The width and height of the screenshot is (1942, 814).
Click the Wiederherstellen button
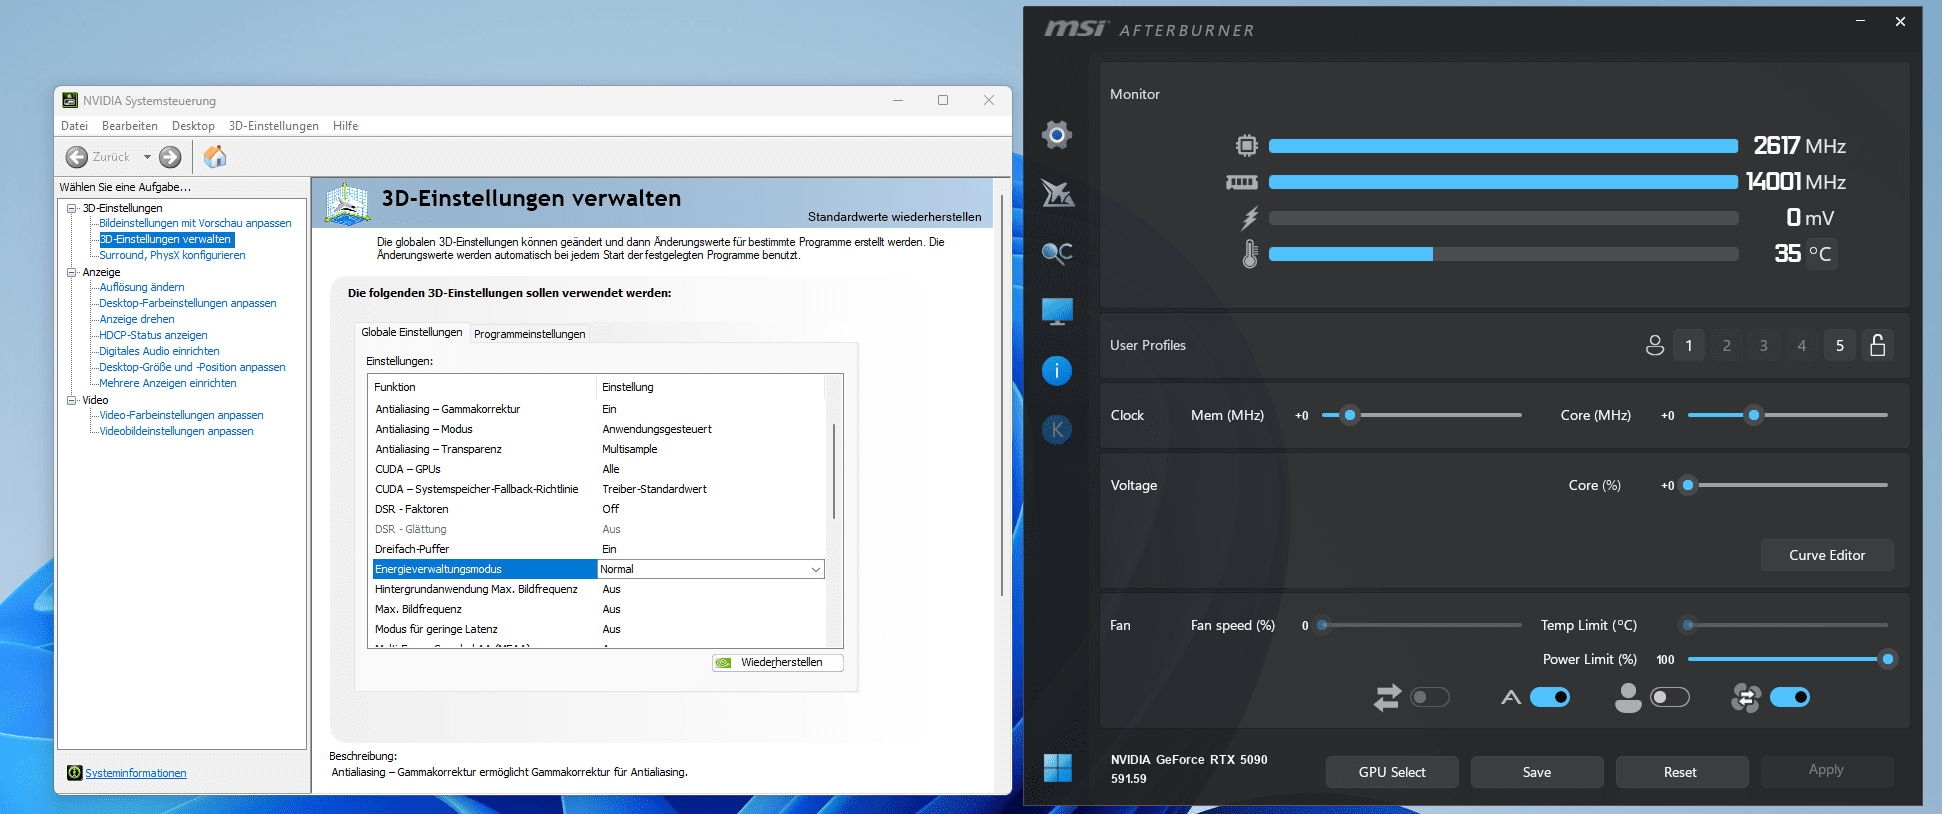tap(778, 662)
